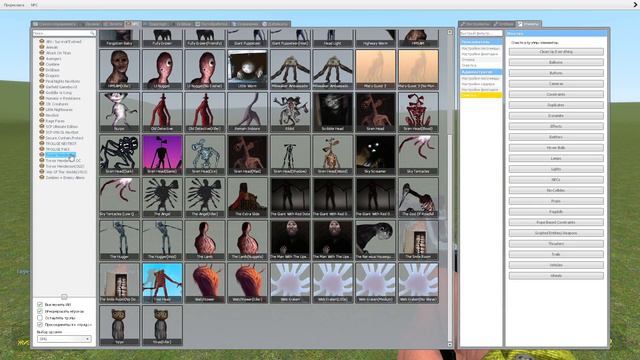Click the Constraints cleanup button
The width and height of the screenshot is (640, 360).
coord(556,94)
